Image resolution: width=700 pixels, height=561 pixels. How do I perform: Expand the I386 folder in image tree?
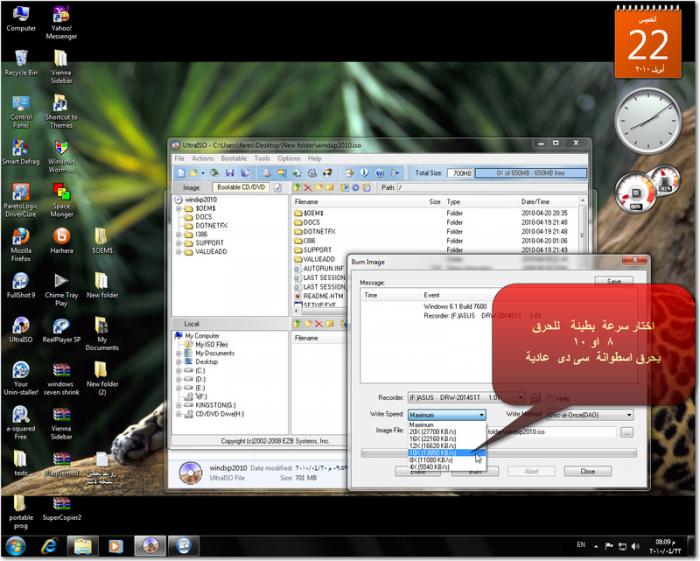179,234
